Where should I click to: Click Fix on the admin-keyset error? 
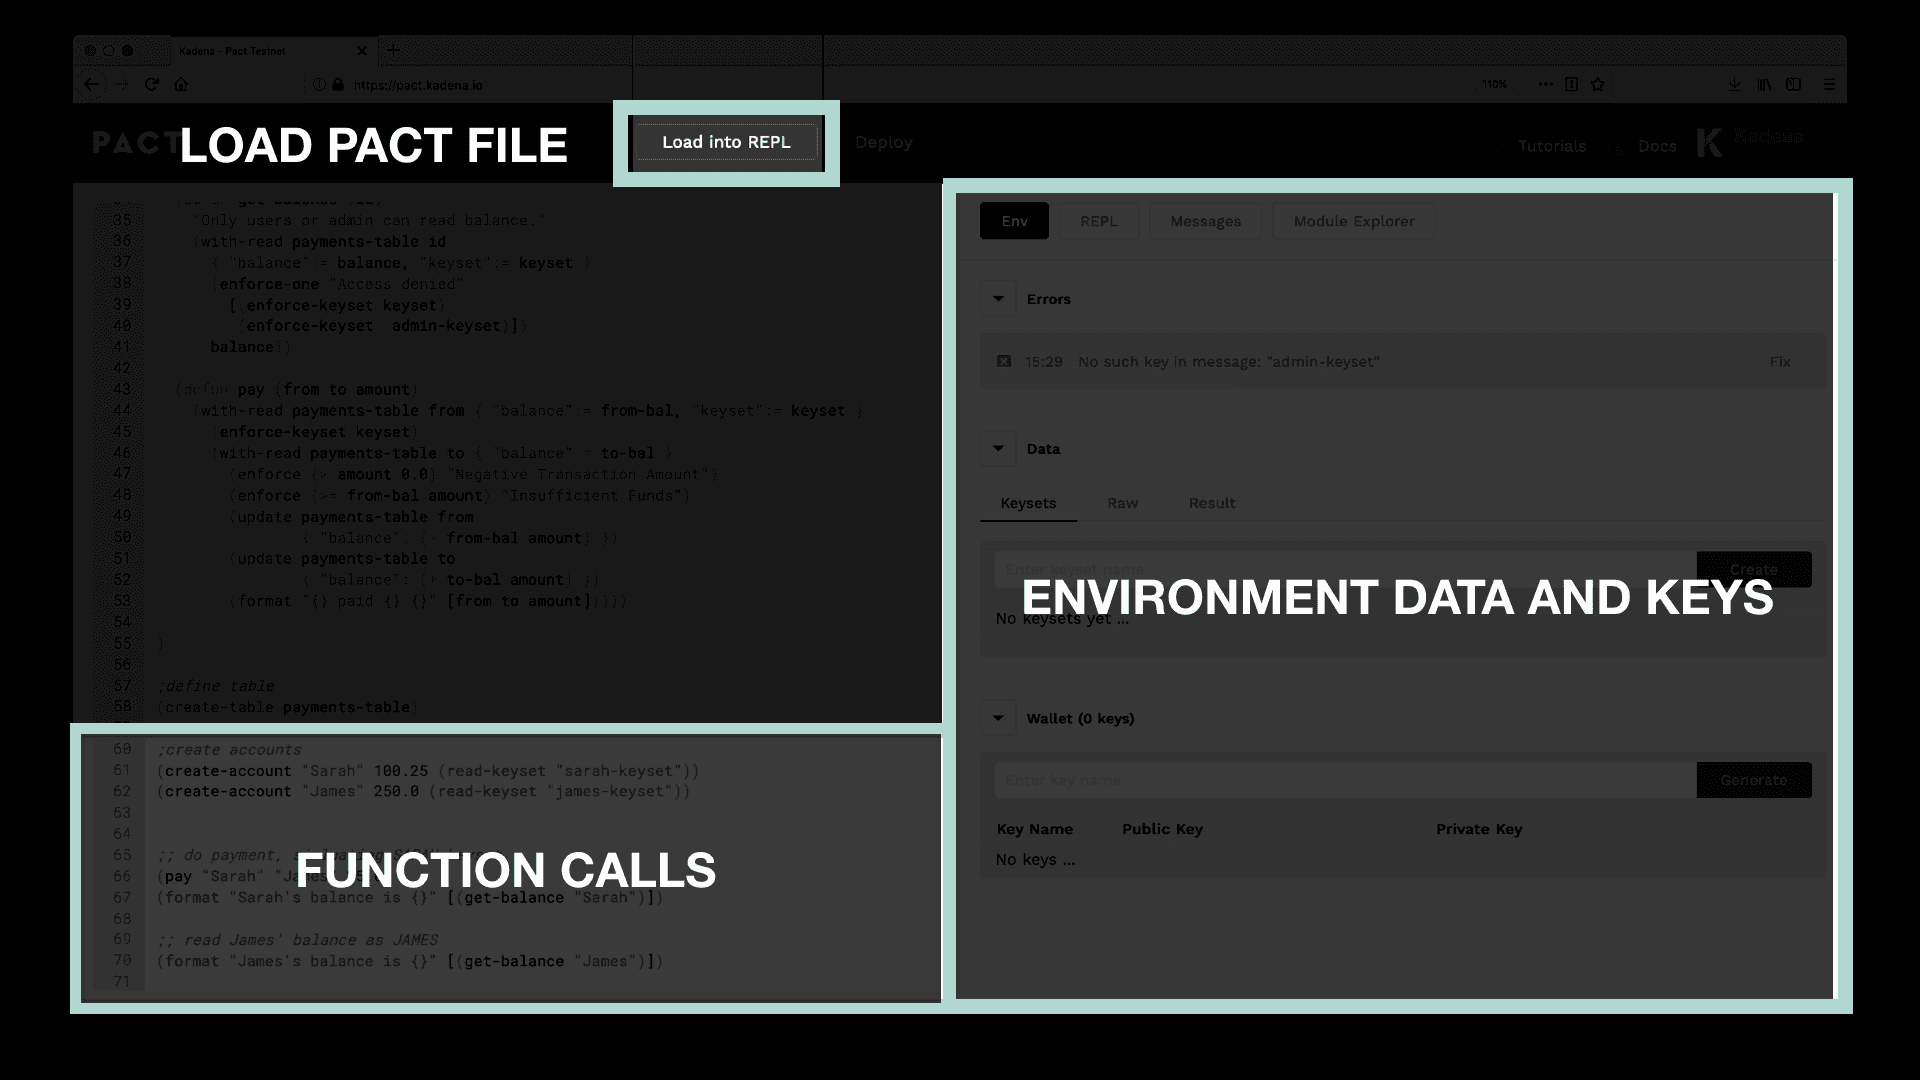tap(1780, 362)
